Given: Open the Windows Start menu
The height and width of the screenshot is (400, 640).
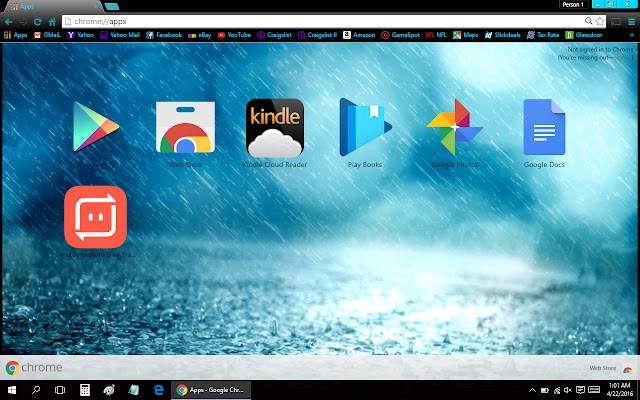Looking at the screenshot, I should click(x=12, y=390).
